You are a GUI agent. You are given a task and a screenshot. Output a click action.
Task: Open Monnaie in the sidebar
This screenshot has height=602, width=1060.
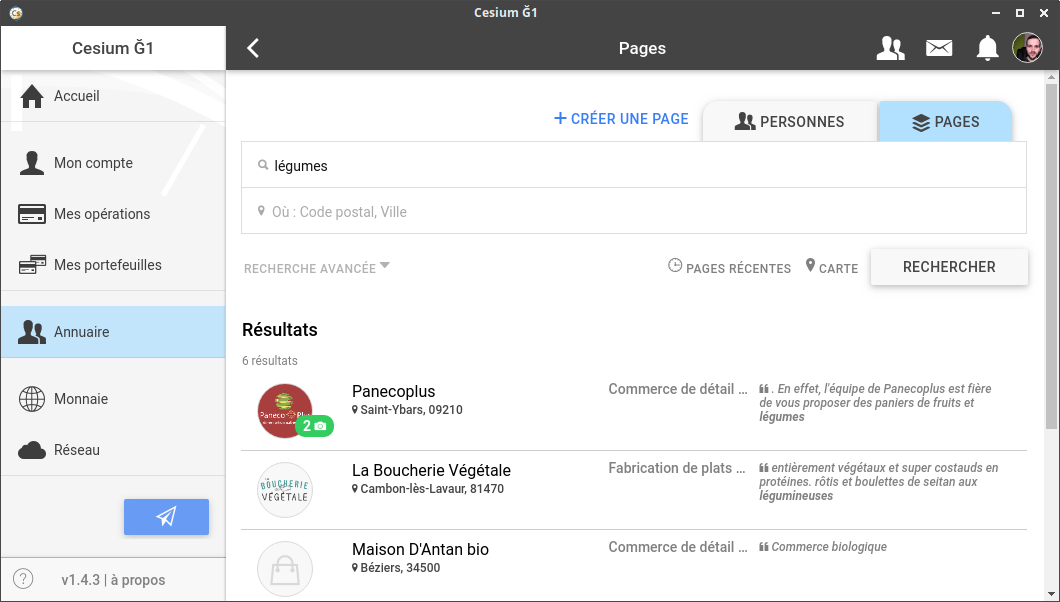pos(113,399)
